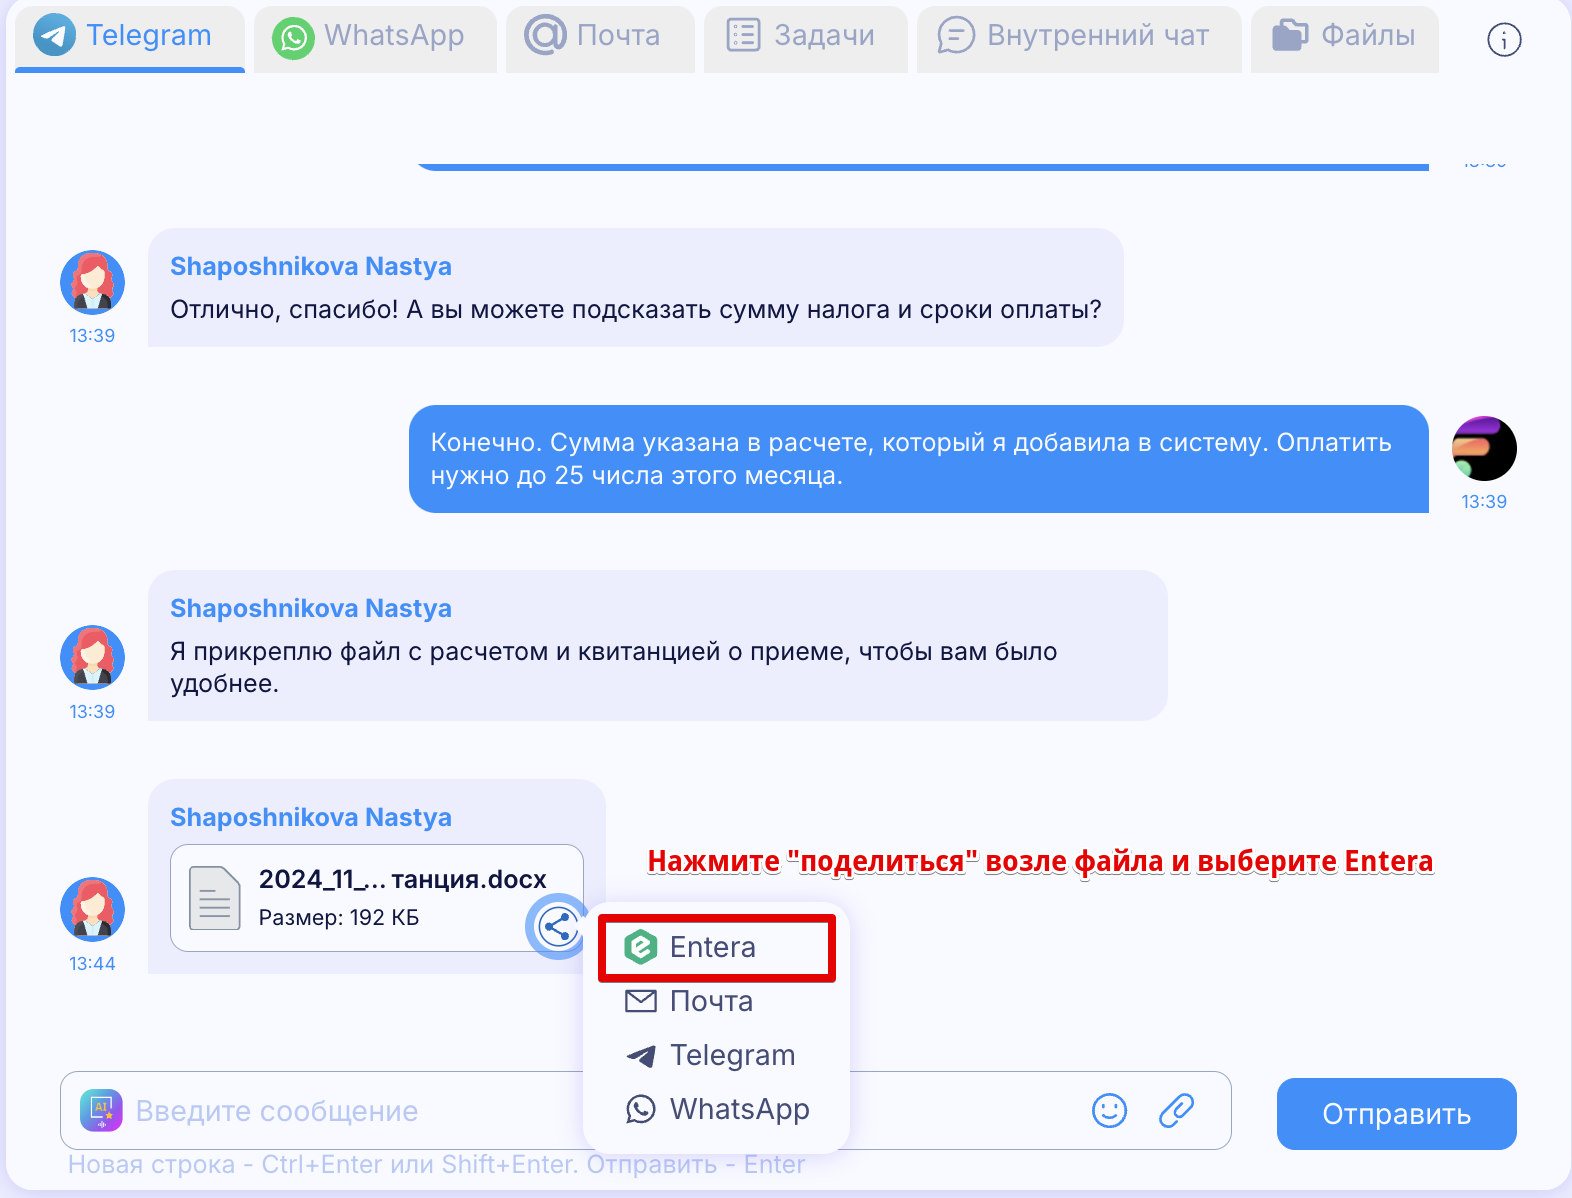Screen dimensions: 1572x1198
Task: Click the envelope icon in share menu
Action: tap(640, 1001)
